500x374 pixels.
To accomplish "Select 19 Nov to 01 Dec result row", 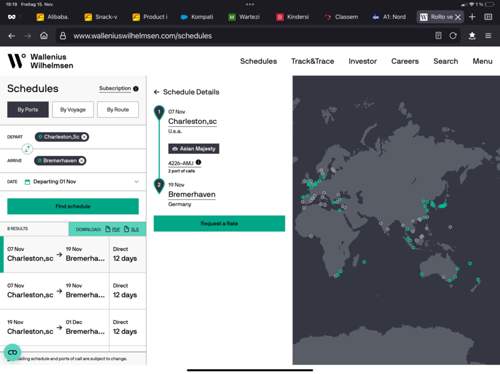I will point(73,328).
